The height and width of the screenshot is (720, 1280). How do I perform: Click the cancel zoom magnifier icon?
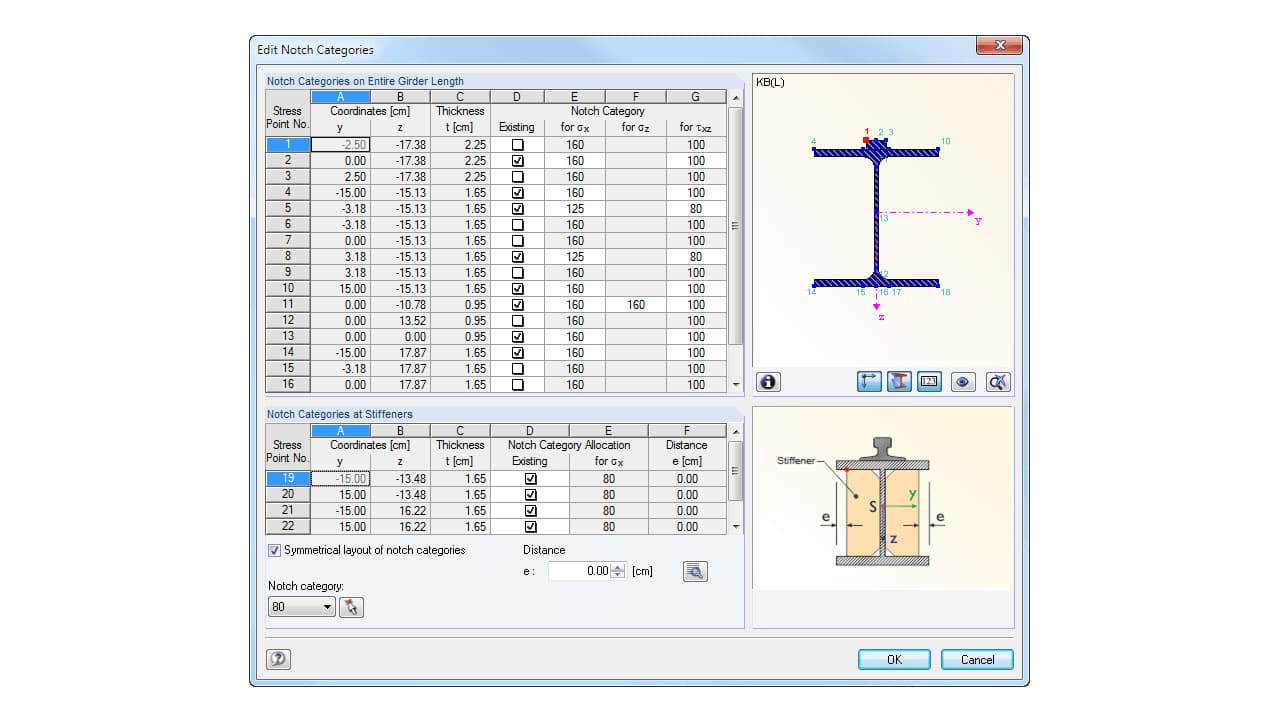click(997, 381)
